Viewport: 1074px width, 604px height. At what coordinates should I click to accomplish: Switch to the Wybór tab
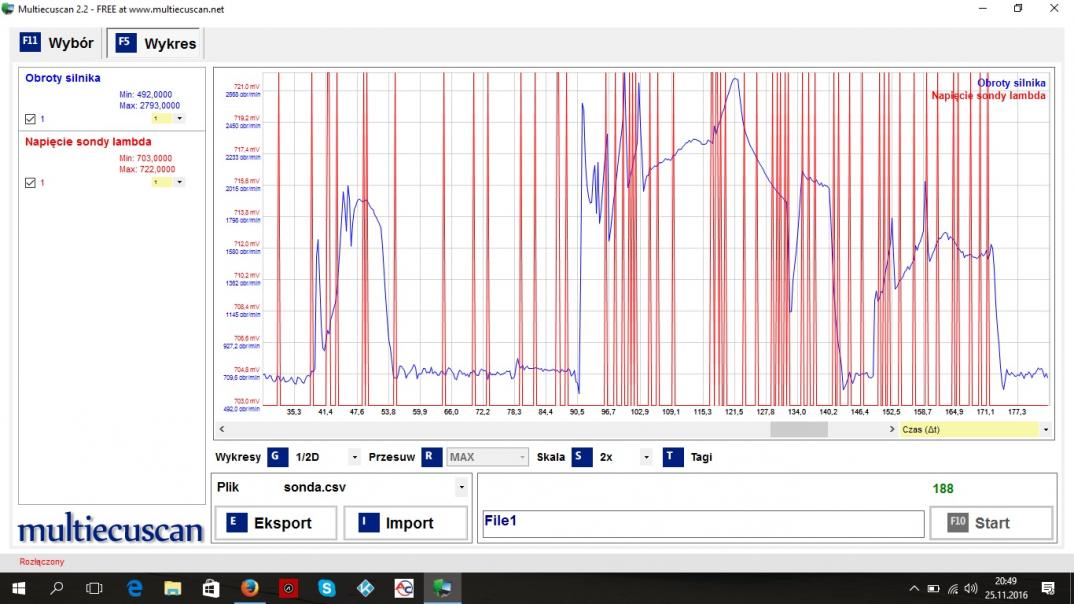click(58, 43)
